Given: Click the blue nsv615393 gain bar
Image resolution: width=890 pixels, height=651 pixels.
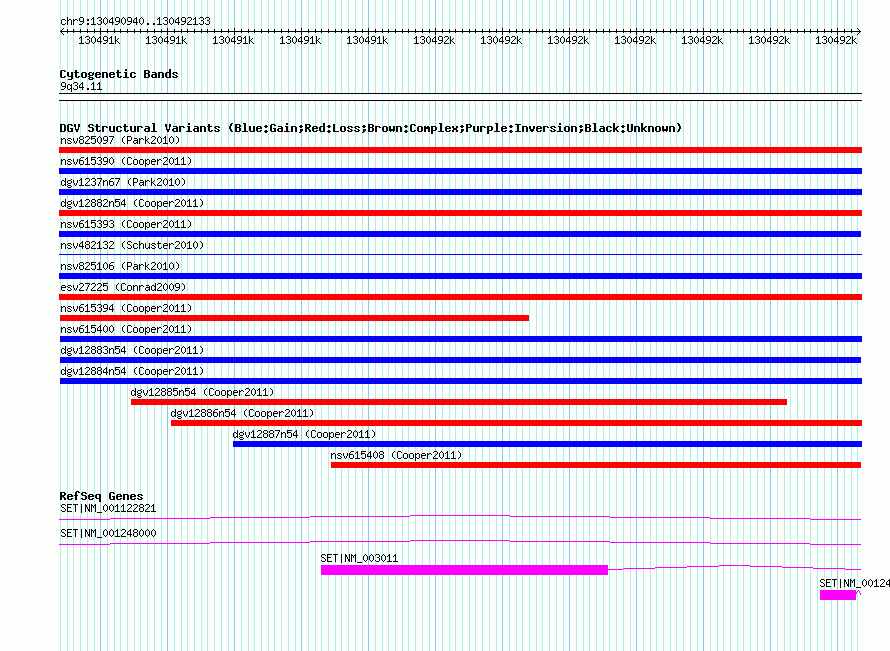Looking at the screenshot, I should 460,234.
